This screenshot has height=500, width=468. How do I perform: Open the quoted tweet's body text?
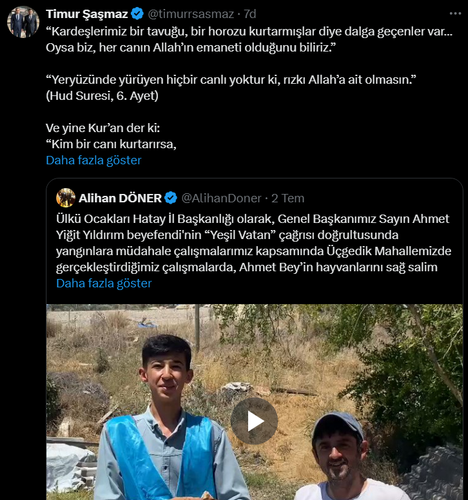[x=254, y=243]
